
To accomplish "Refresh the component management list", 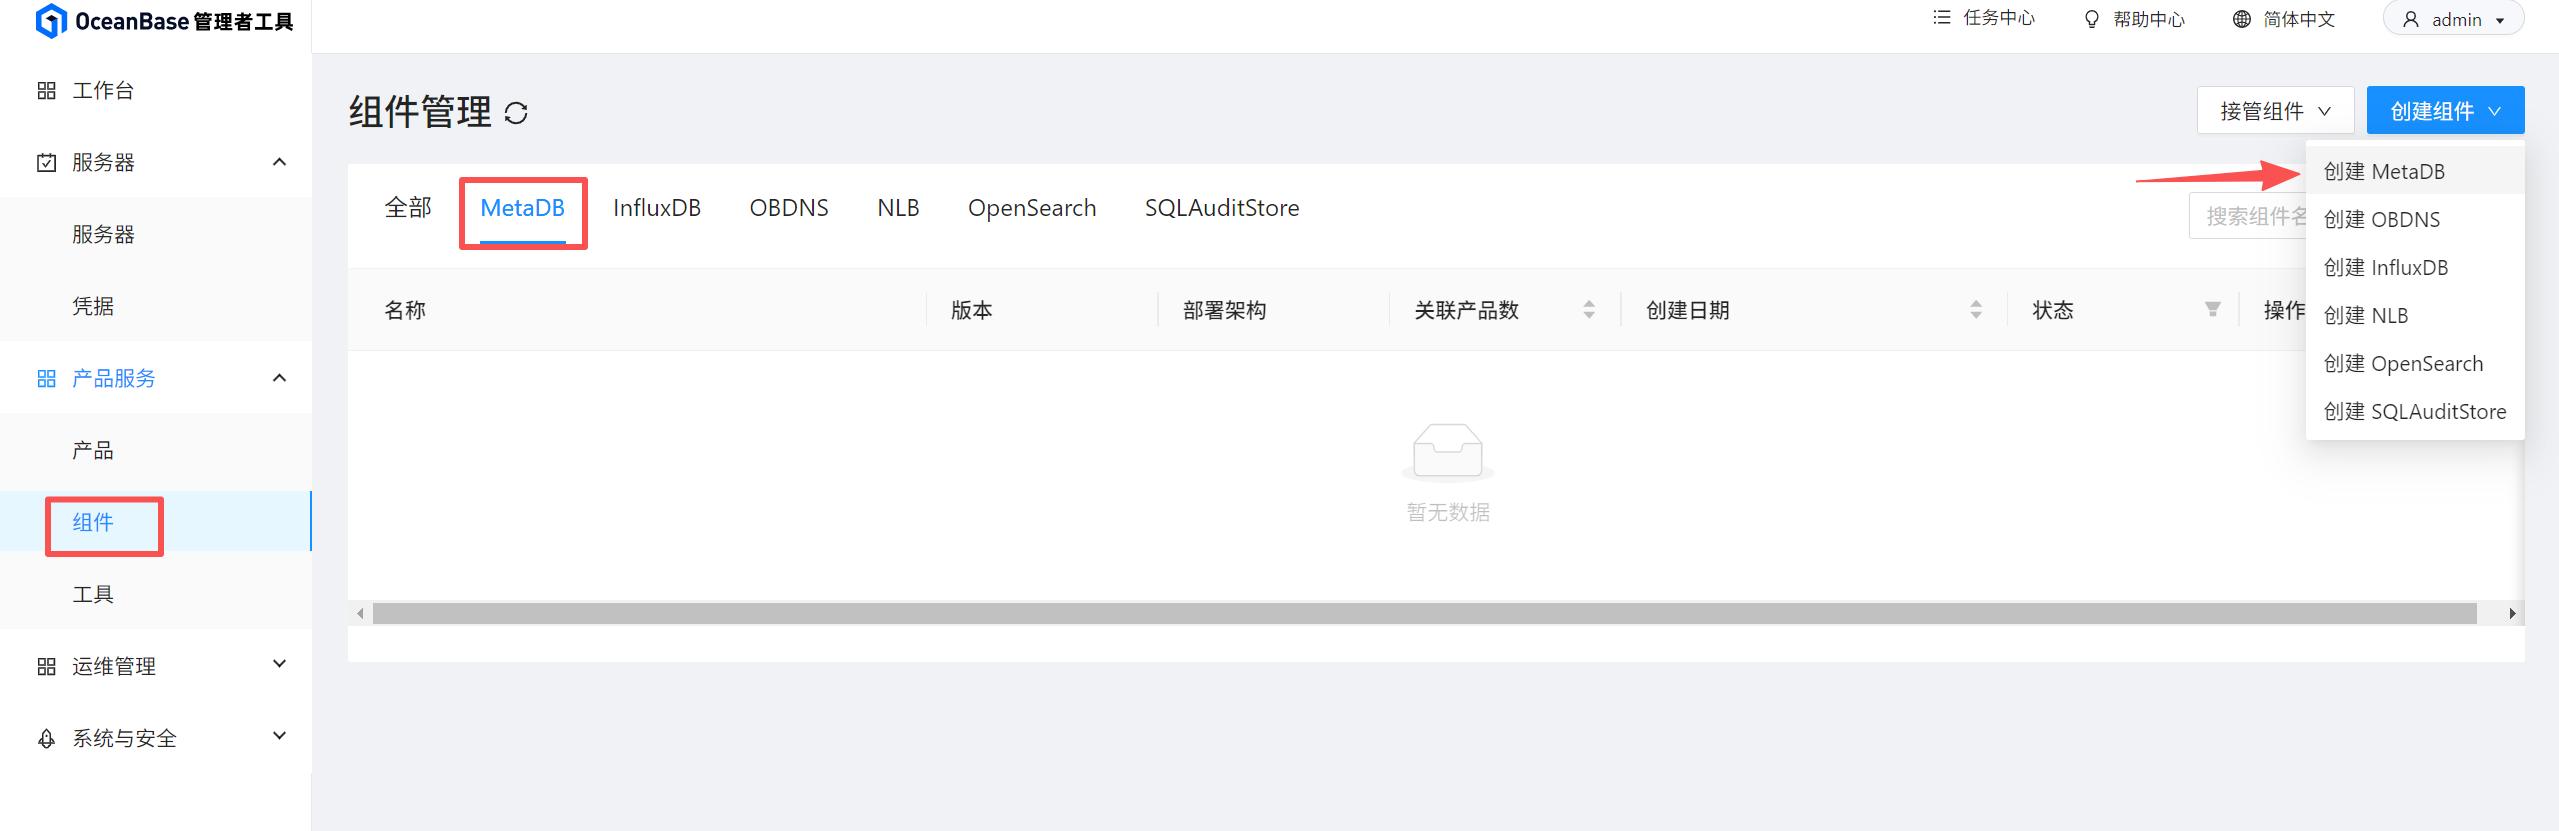I will pos(516,113).
